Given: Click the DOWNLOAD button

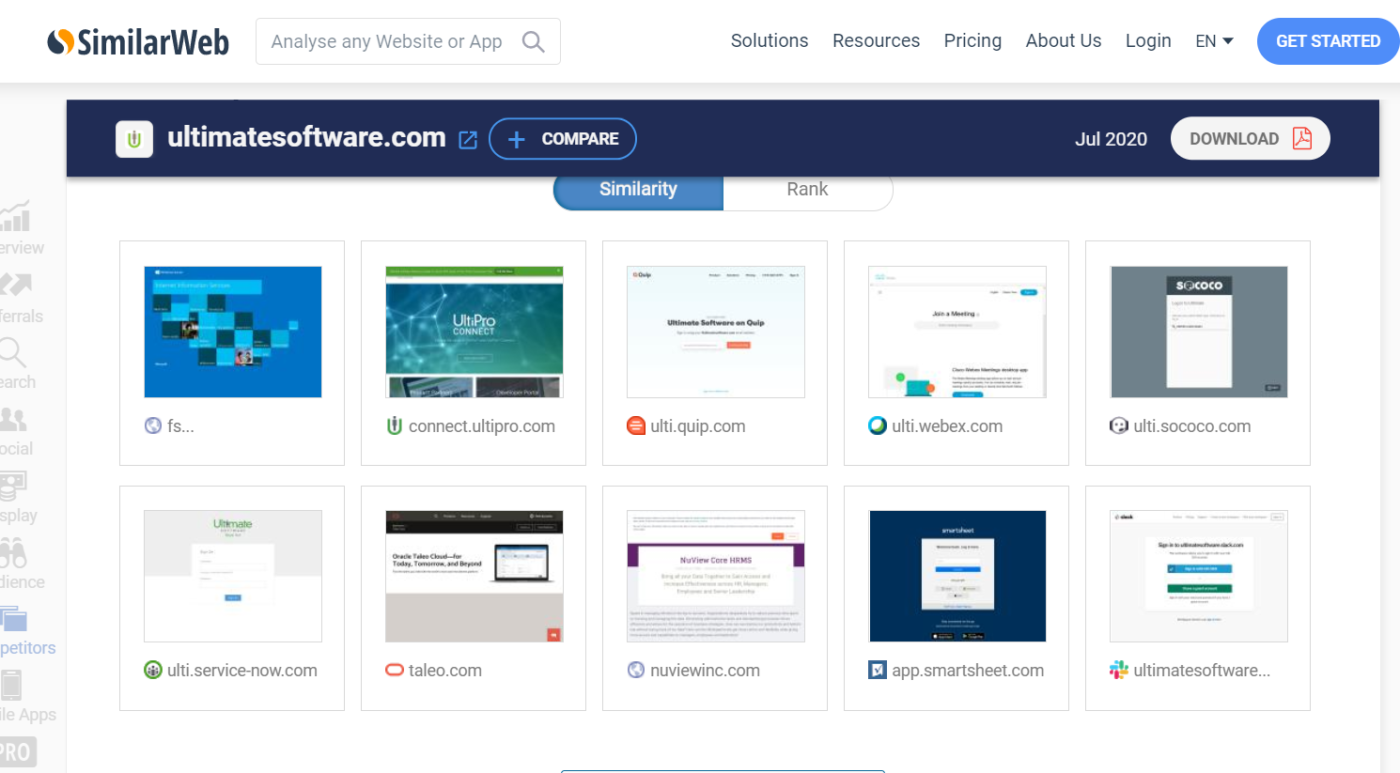Looking at the screenshot, I should coord(1250,139).
